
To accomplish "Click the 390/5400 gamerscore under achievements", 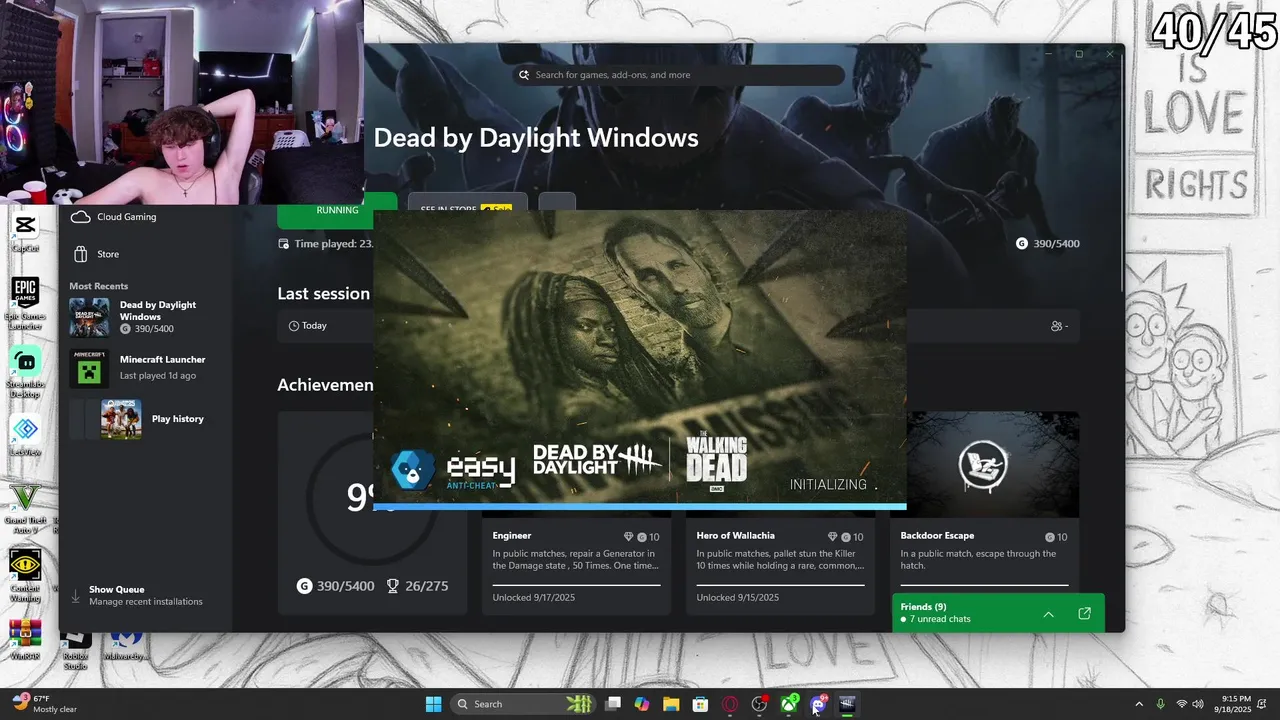I will (x=336, y=586).
